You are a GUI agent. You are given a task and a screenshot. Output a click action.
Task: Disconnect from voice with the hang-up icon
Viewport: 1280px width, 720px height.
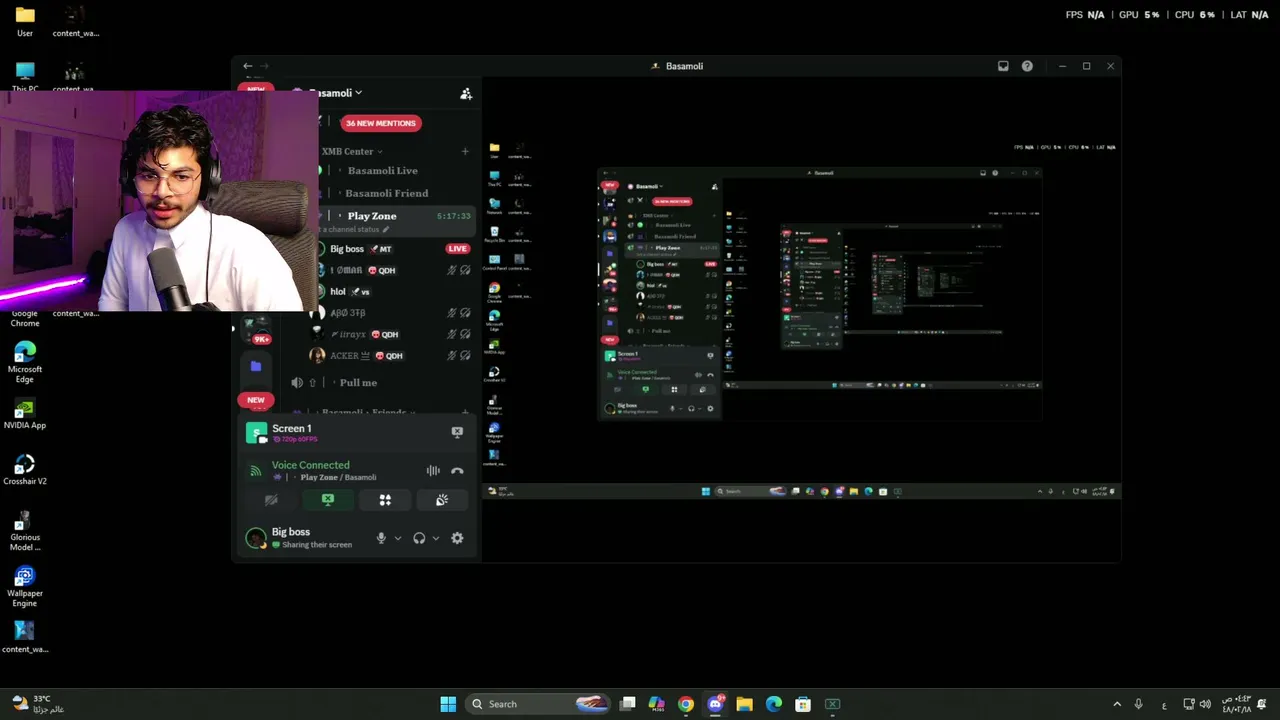457,470
